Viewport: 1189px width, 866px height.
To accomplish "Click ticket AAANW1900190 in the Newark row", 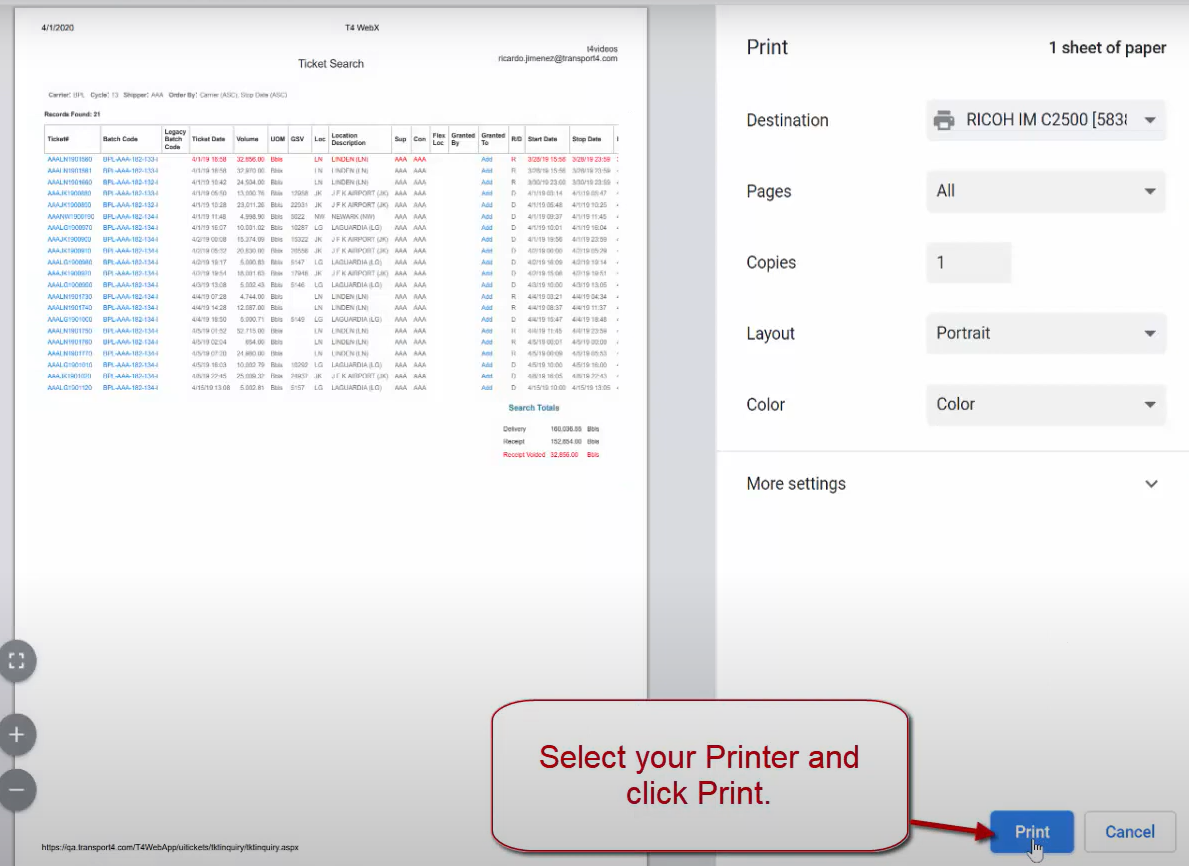I will click(x=70, y=216).
